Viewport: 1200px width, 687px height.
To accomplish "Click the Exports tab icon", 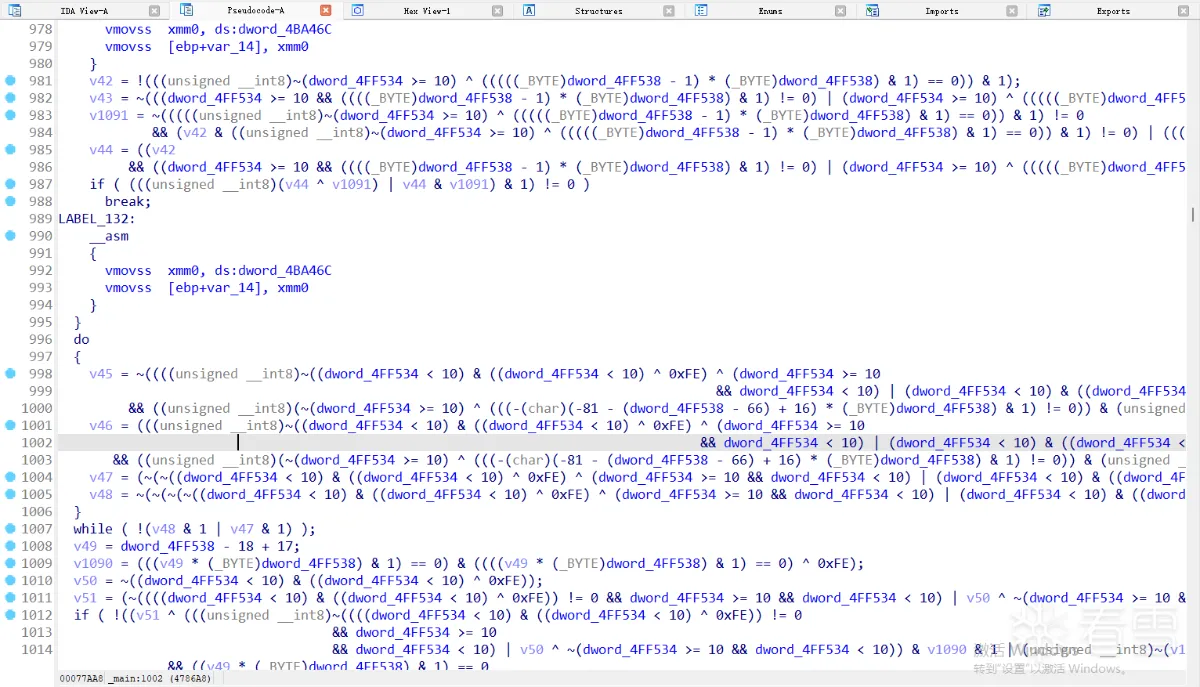I will (1044, 10).
